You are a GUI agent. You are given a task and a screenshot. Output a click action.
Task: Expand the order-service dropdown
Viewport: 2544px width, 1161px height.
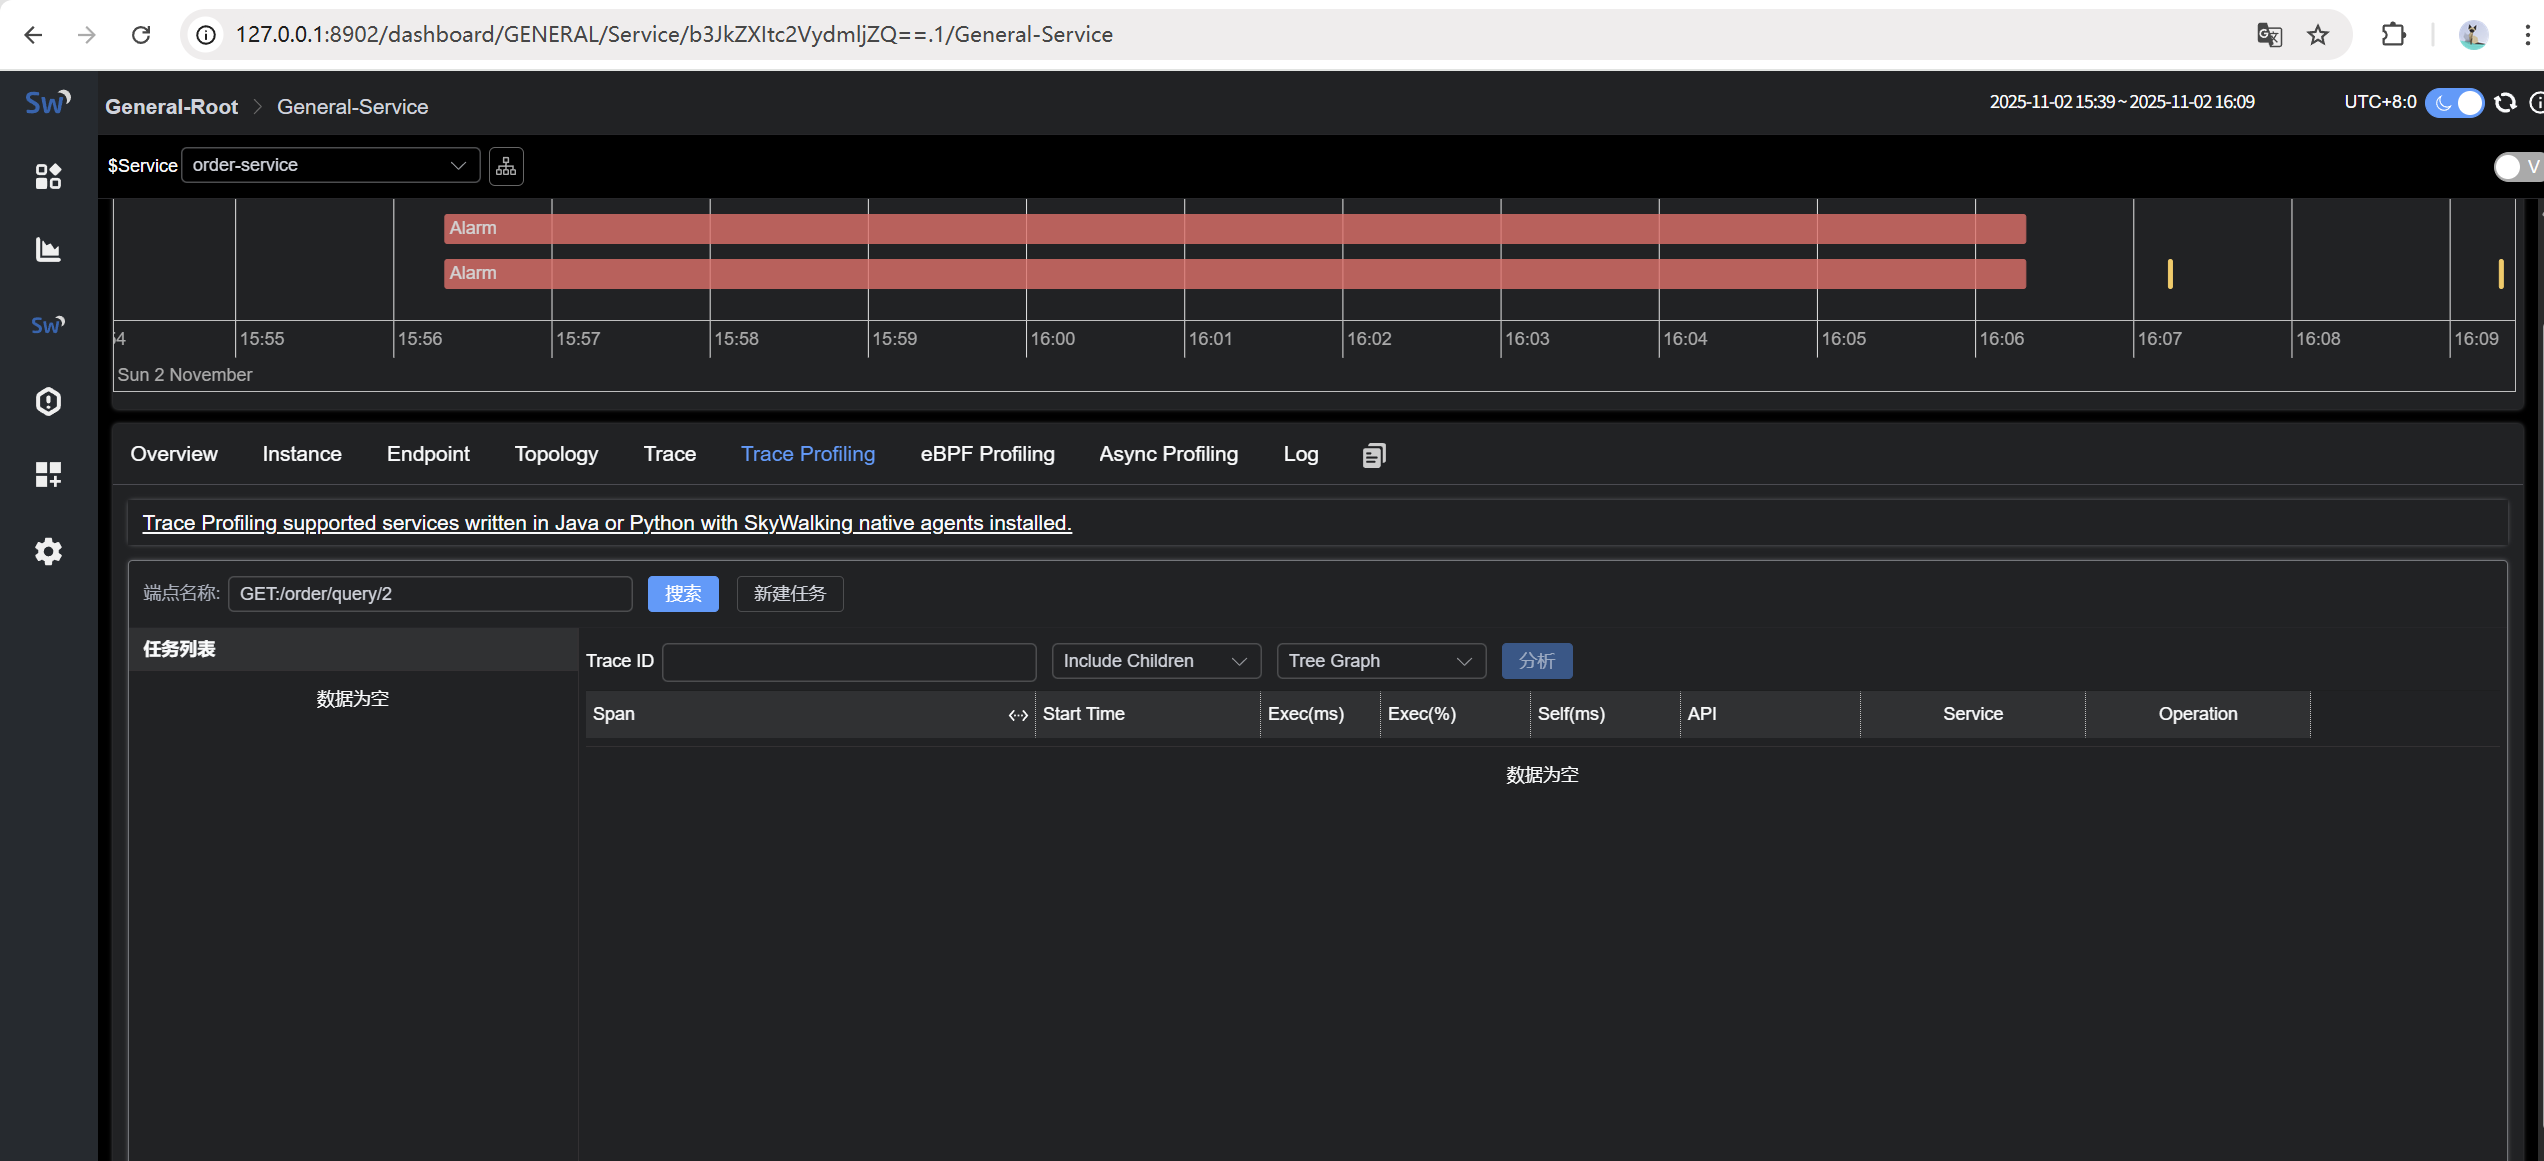point(330,165)
